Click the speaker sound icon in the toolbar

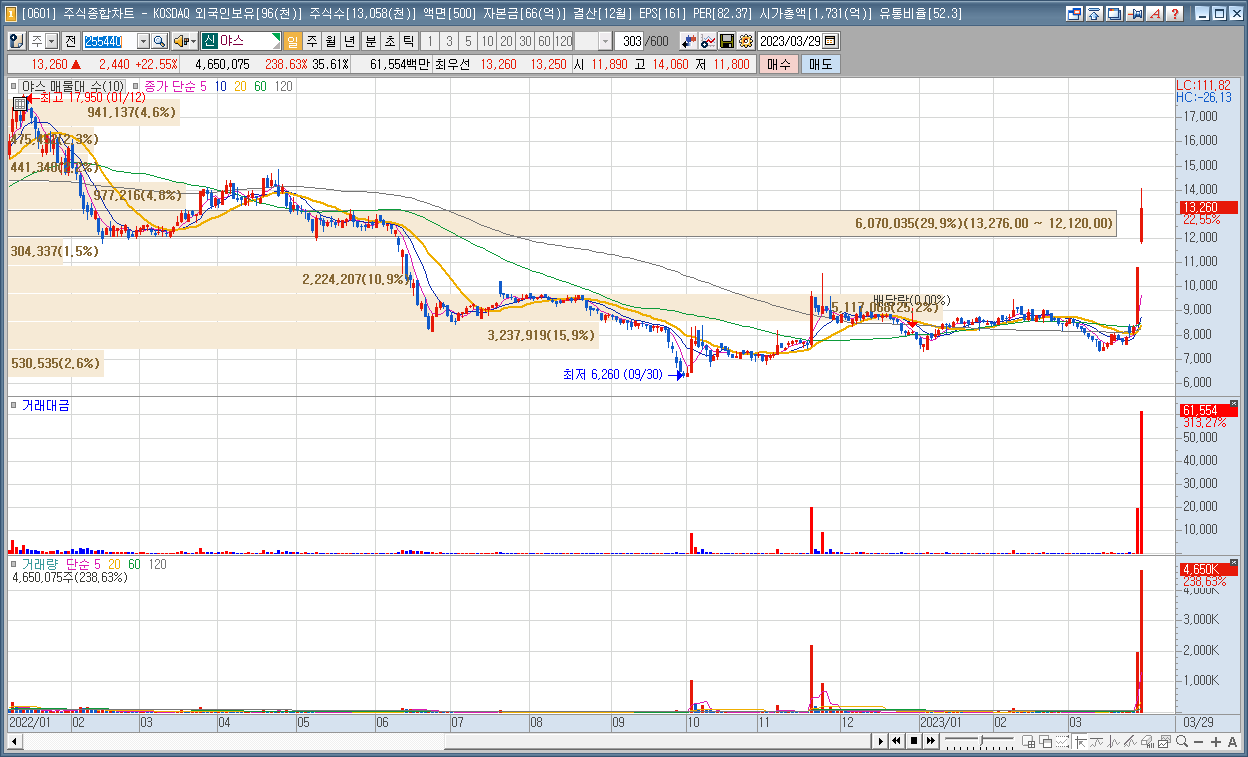coord(180,41)
